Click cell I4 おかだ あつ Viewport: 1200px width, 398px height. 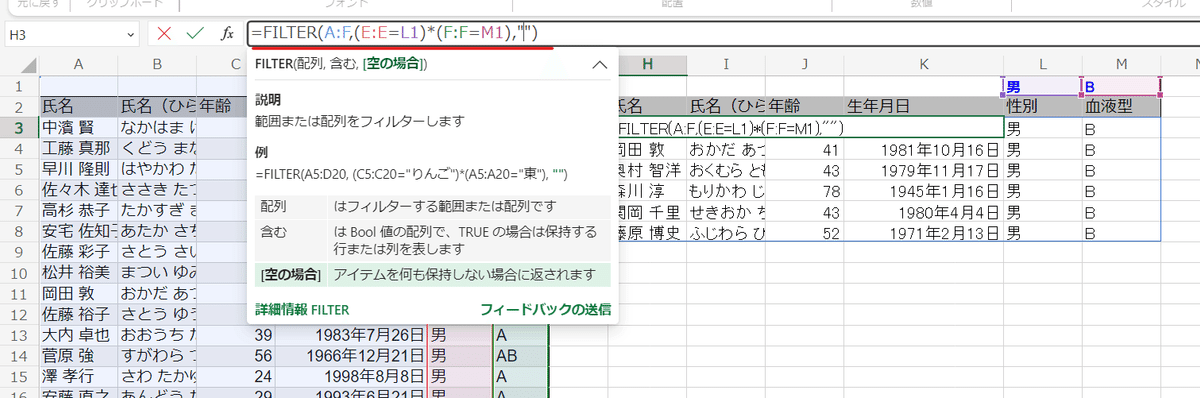tap(726, 149)
